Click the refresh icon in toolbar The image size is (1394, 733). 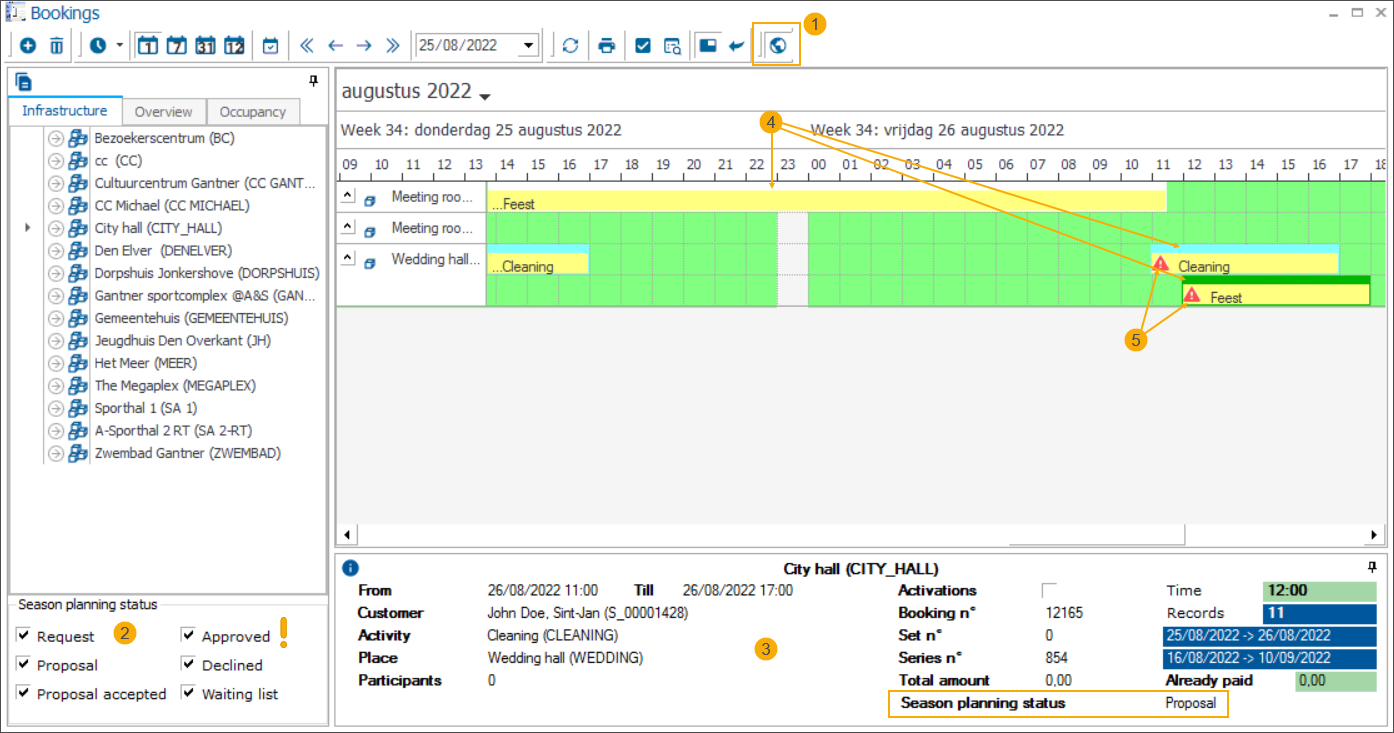(x=570, y=46)
